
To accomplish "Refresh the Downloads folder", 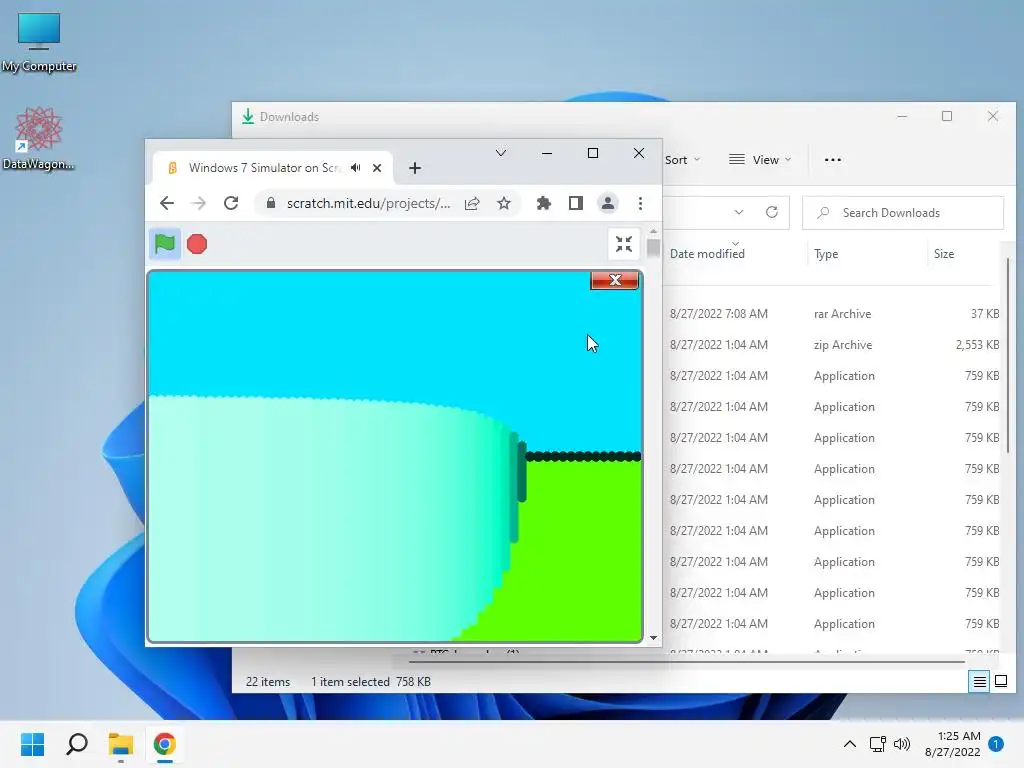I will pyautogui.click(x=771, y=212).
